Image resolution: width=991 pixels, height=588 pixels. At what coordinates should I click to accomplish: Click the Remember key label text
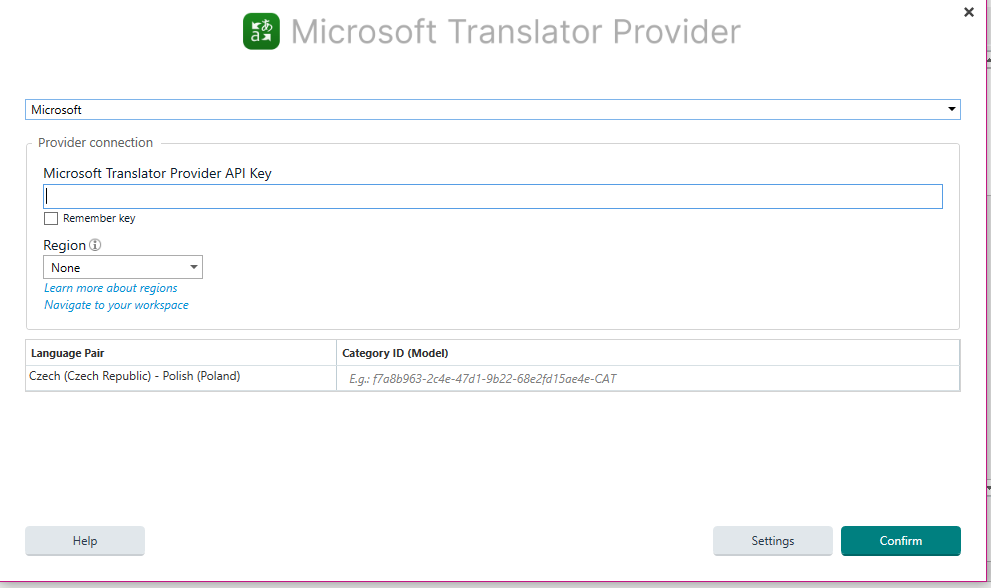[99, 218]
